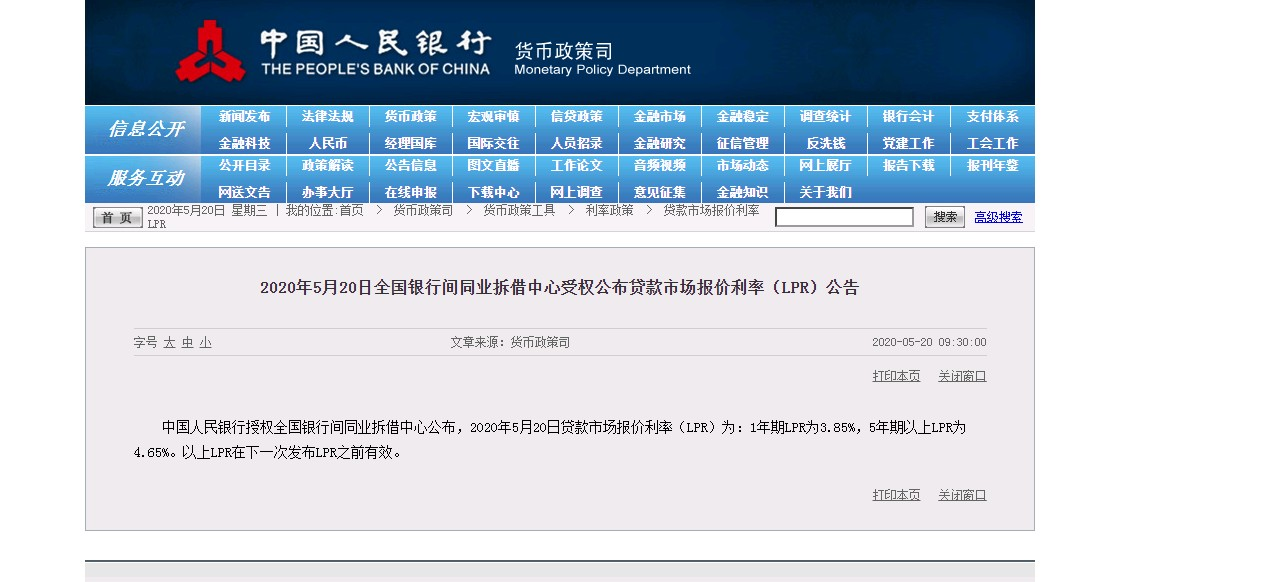Open 市场动态 navigation item

[742, 166]
